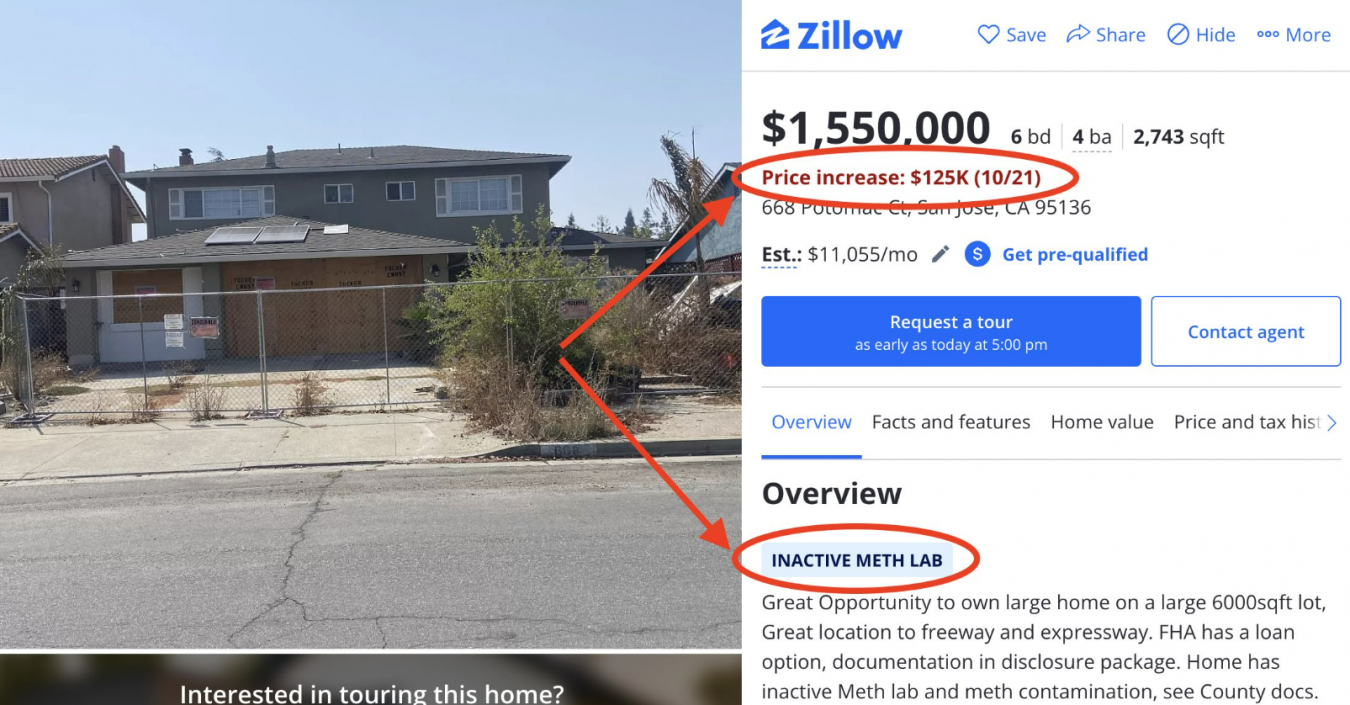Click the Share arrow icon
Image resolution: width=1350 pixels, height=705 pixels.
pyautogui.click(x=1077, y=35)
